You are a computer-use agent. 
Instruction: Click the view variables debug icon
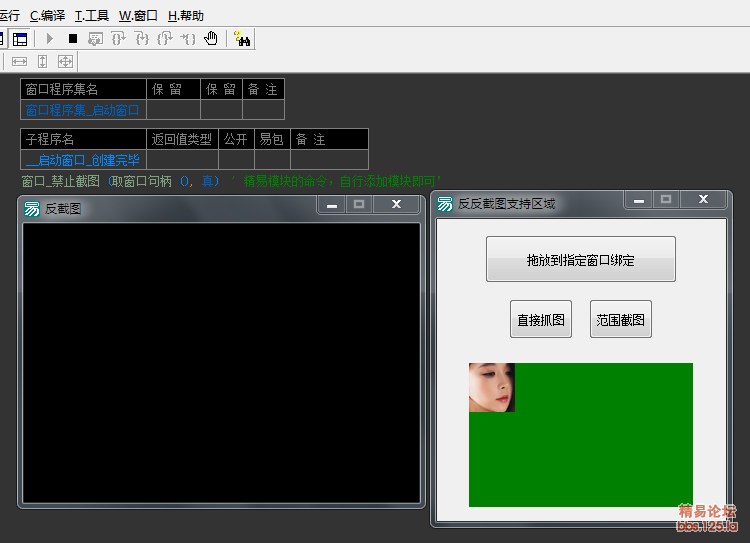point(96,38)
